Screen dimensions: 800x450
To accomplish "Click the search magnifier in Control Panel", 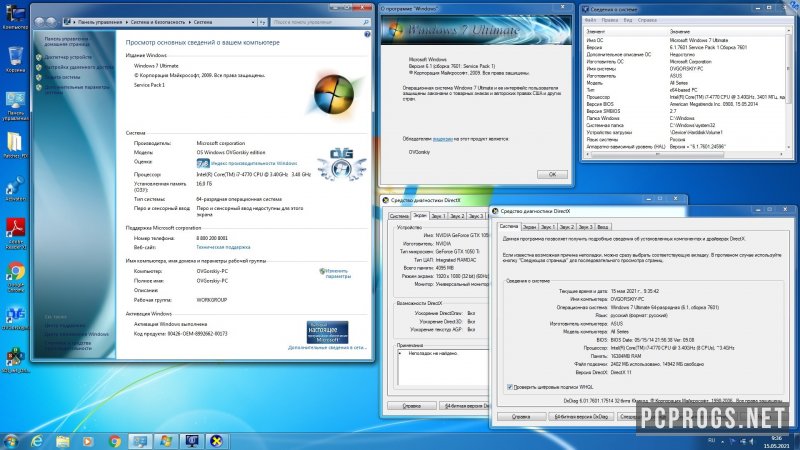I will (x=366, y=22).
